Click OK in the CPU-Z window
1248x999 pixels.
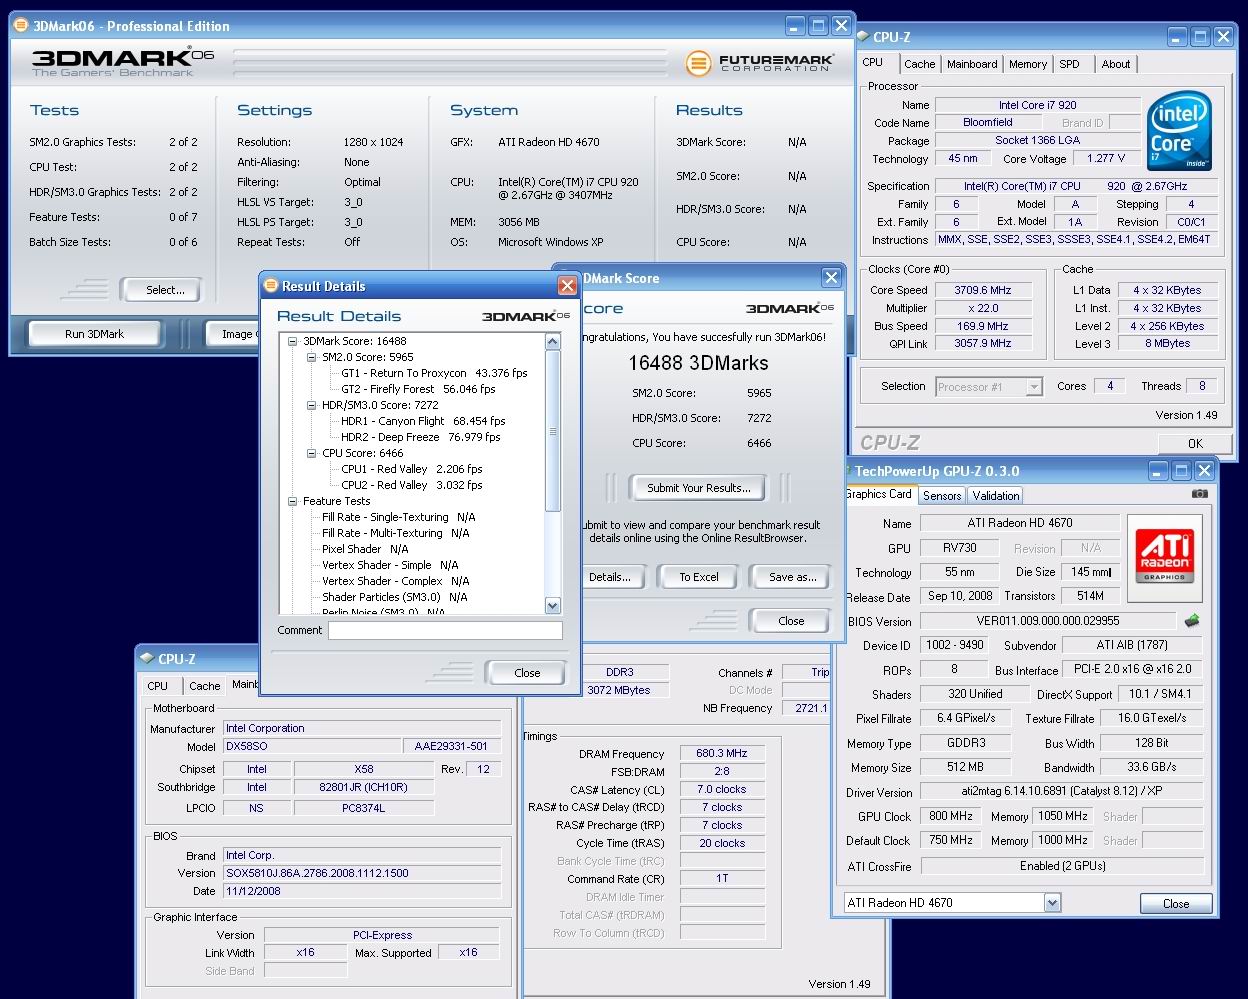point(1195,443)
